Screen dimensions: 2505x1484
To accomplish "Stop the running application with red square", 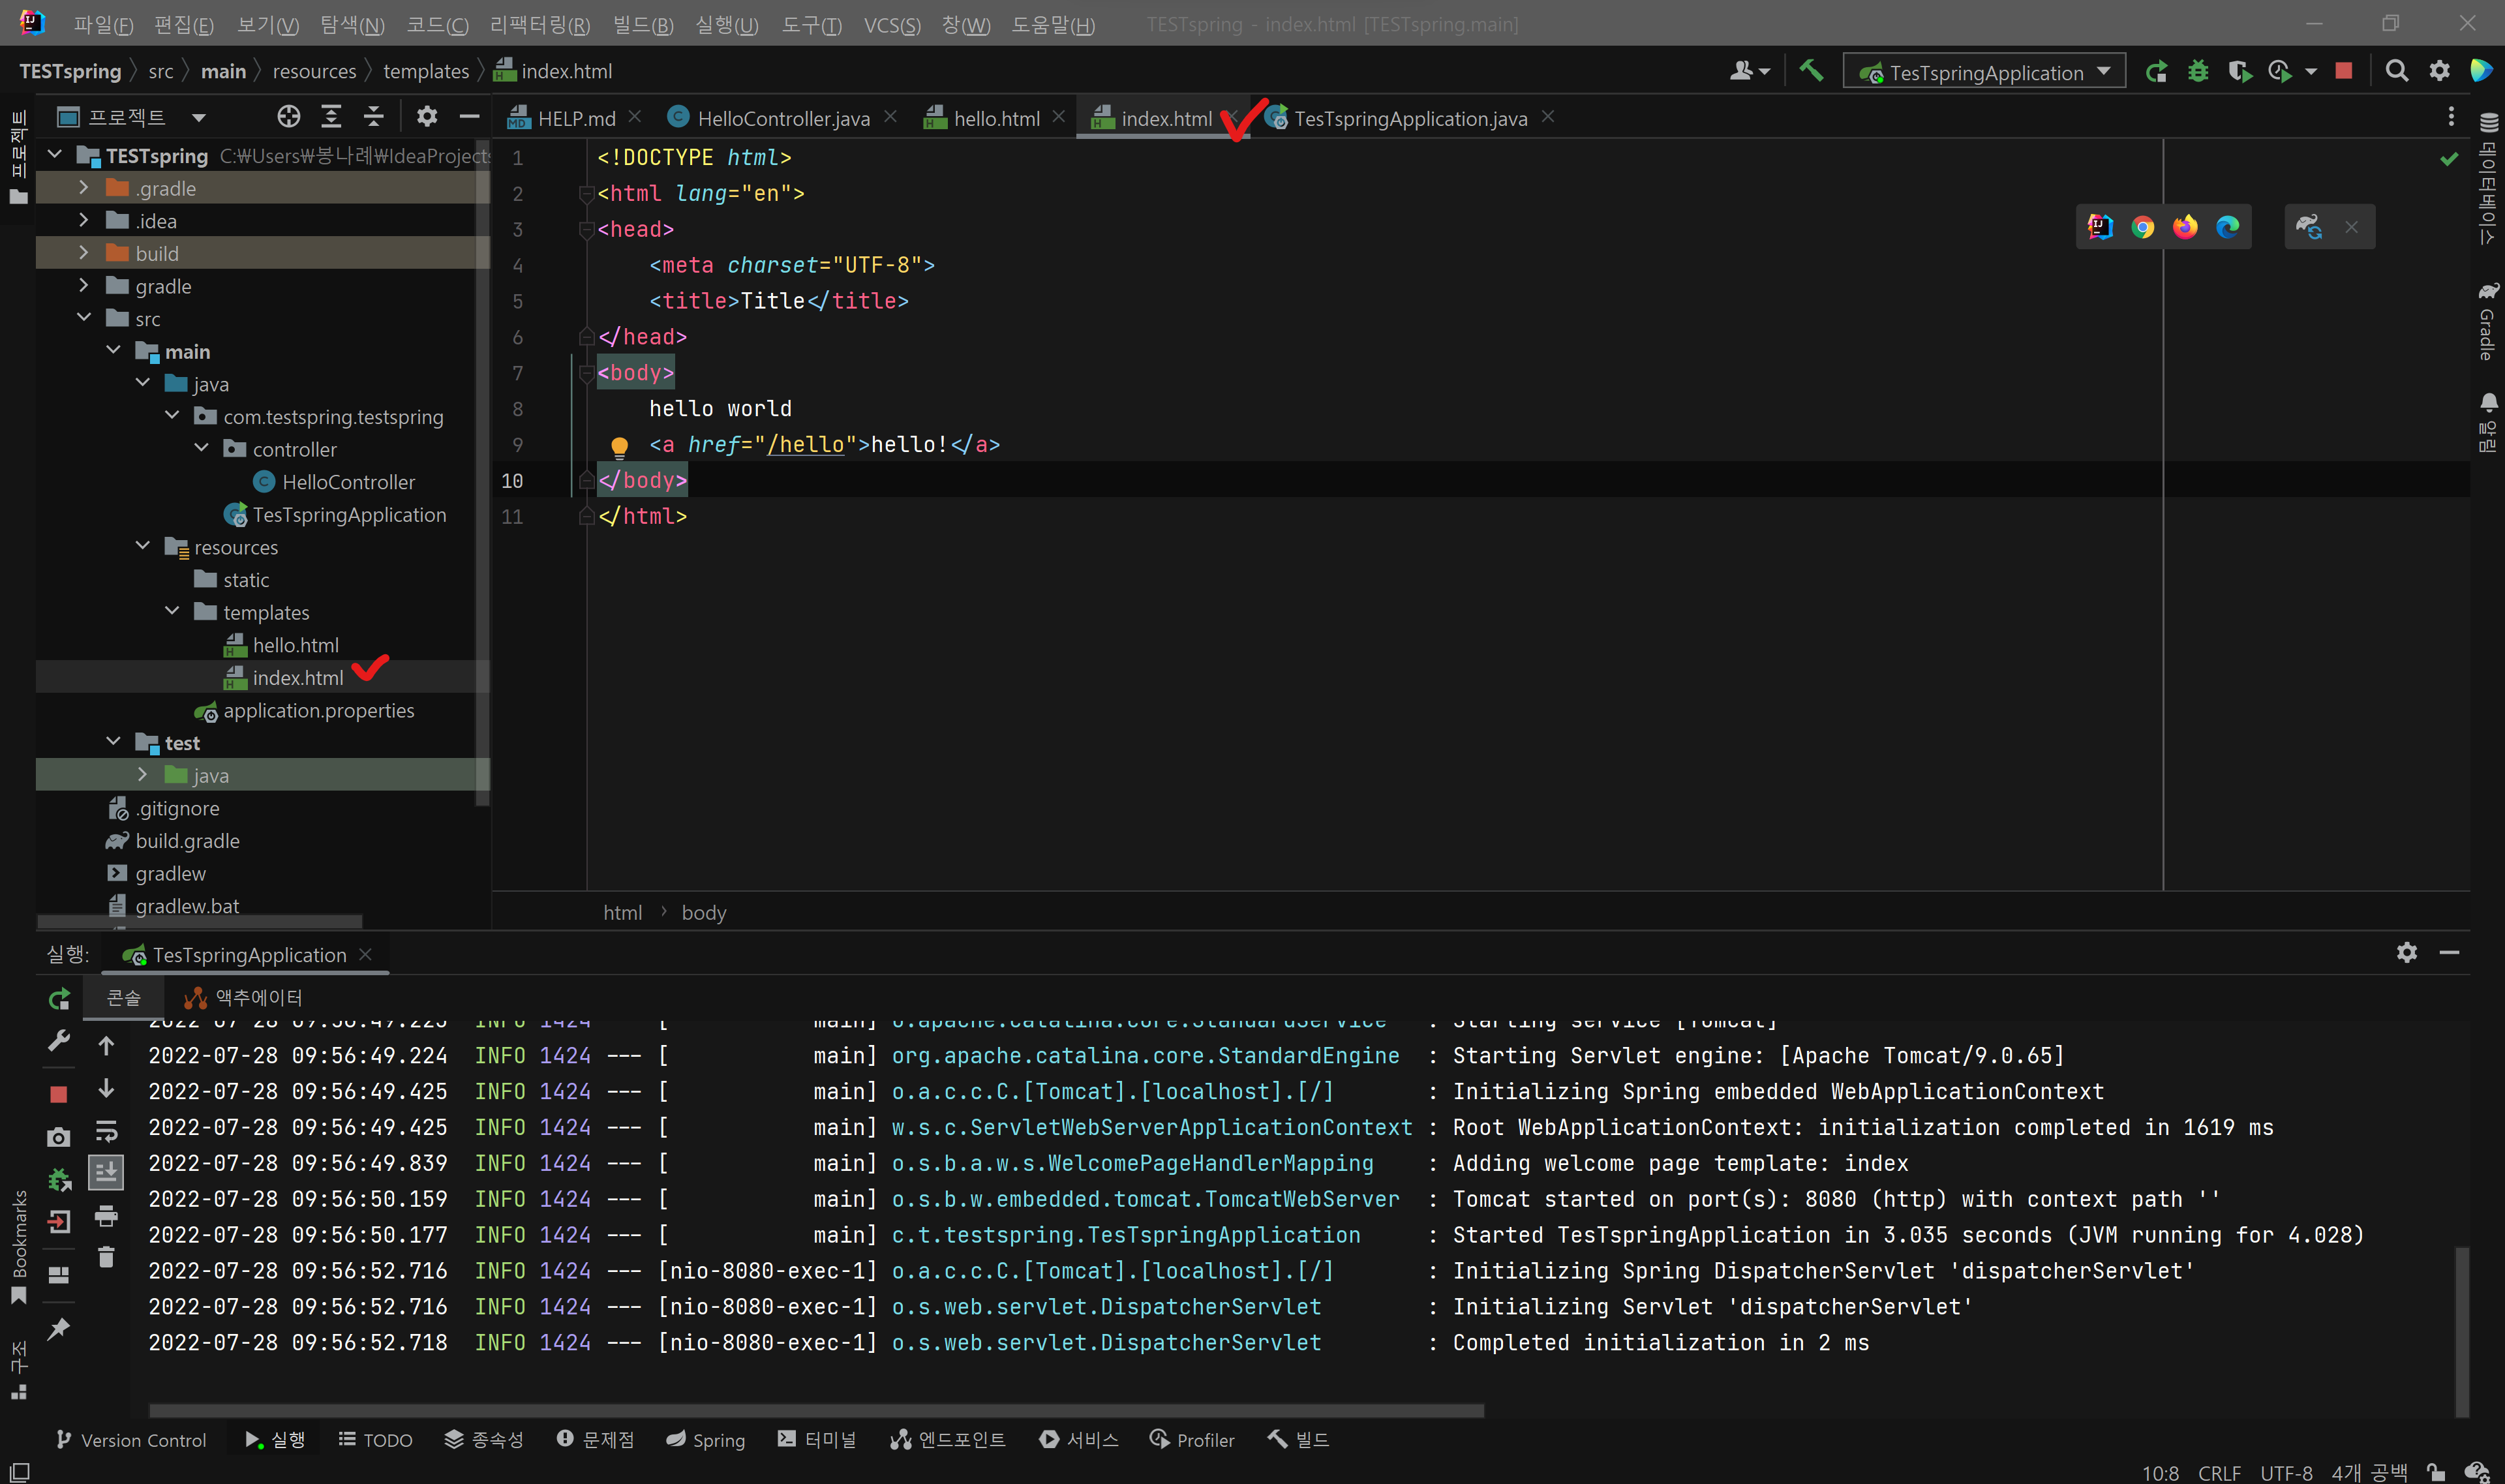I will click(2344, 71).
